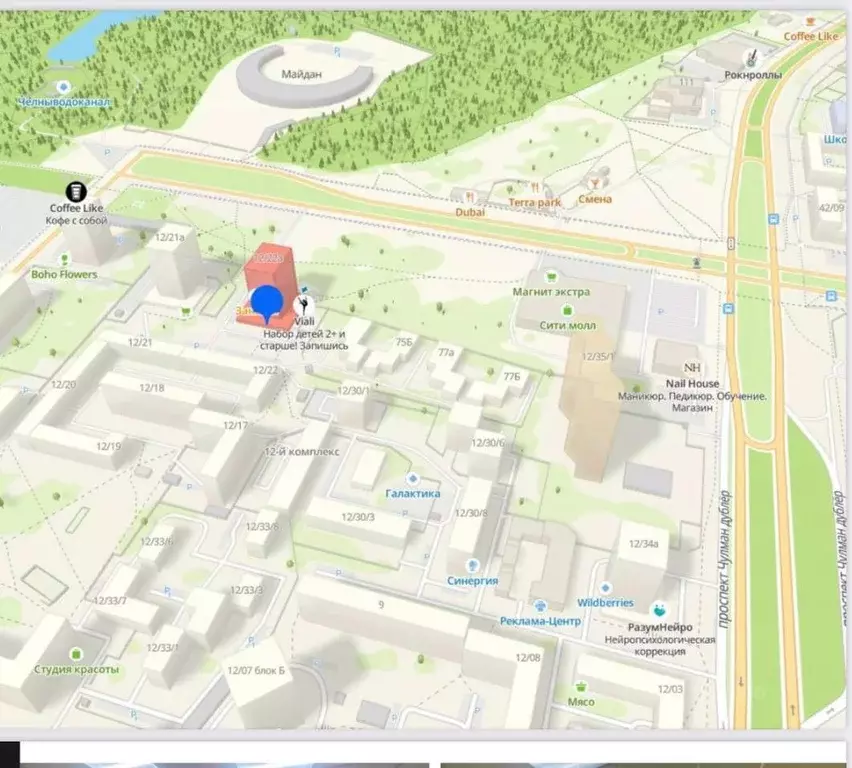Select building number 12/21а
Viewport: 852px width, 768px height.
(x=170, y=238)
